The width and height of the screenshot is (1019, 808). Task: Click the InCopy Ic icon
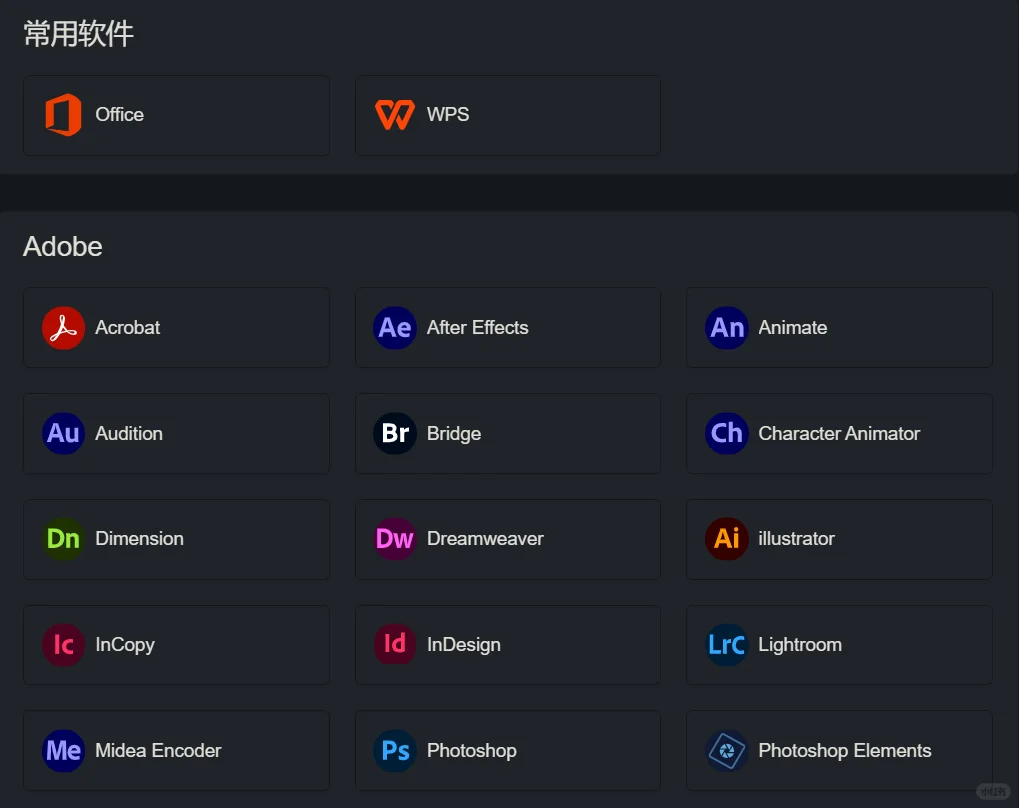63,645
